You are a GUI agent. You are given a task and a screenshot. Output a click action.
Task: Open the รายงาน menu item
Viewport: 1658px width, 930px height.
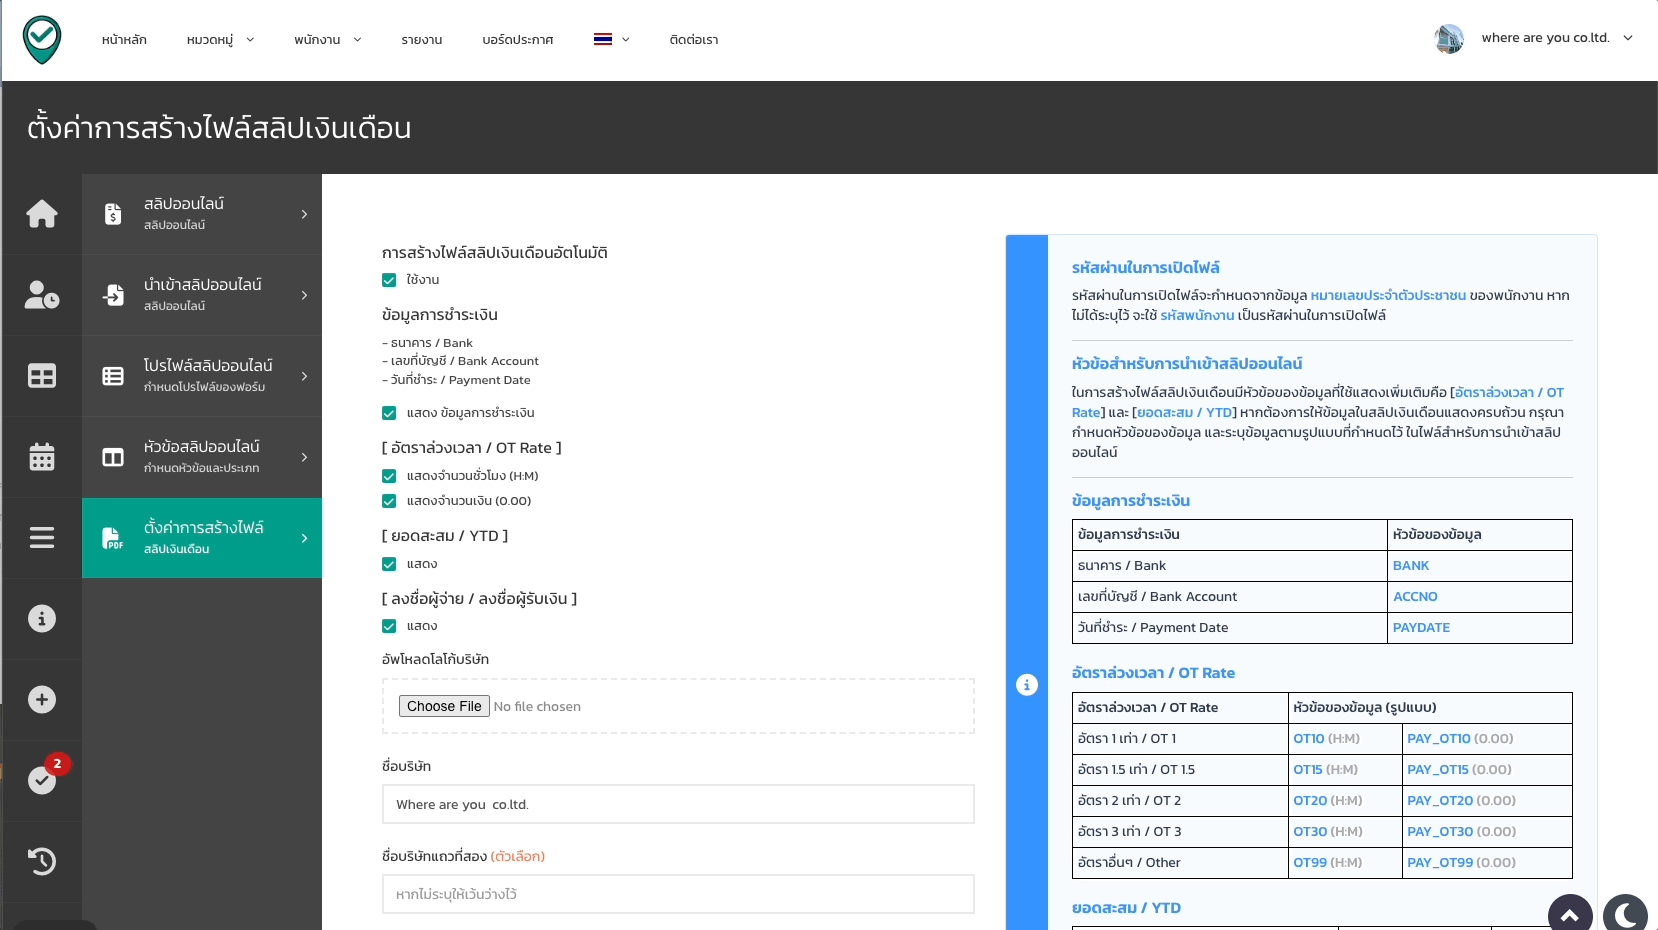(421, 40)
